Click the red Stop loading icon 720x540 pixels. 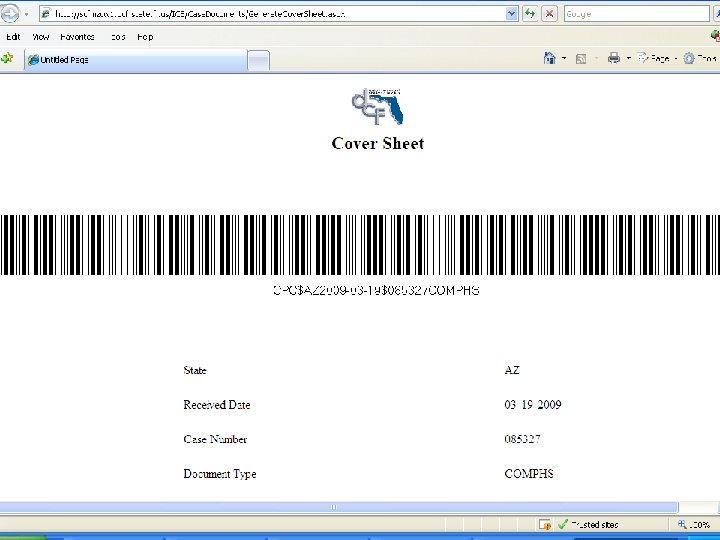point(549,14)
